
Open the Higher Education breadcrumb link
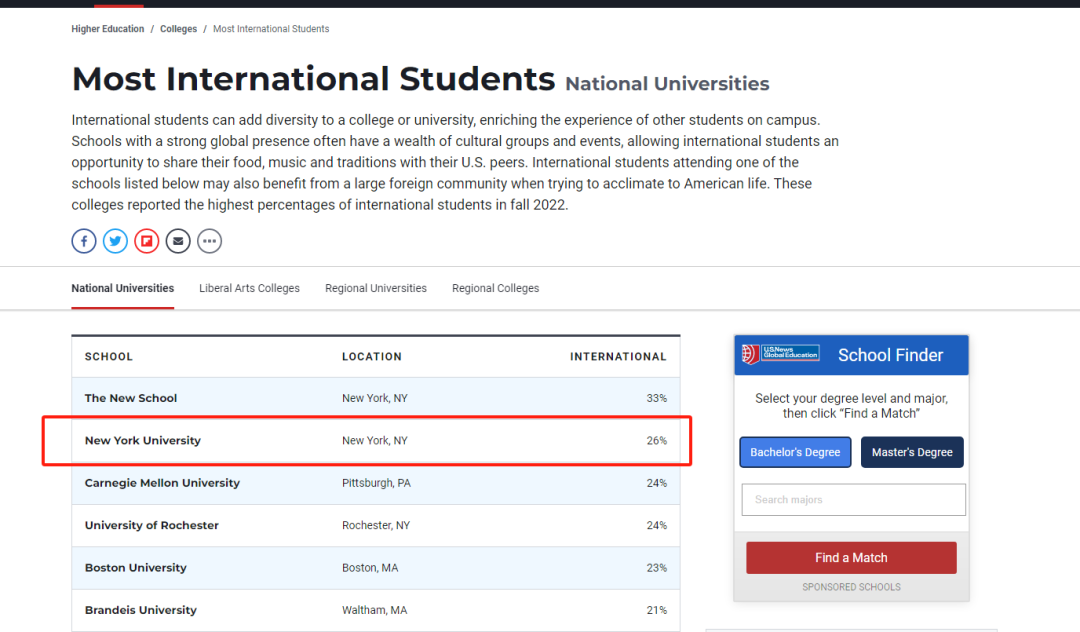pyautogui.click(x=107, y=29)
